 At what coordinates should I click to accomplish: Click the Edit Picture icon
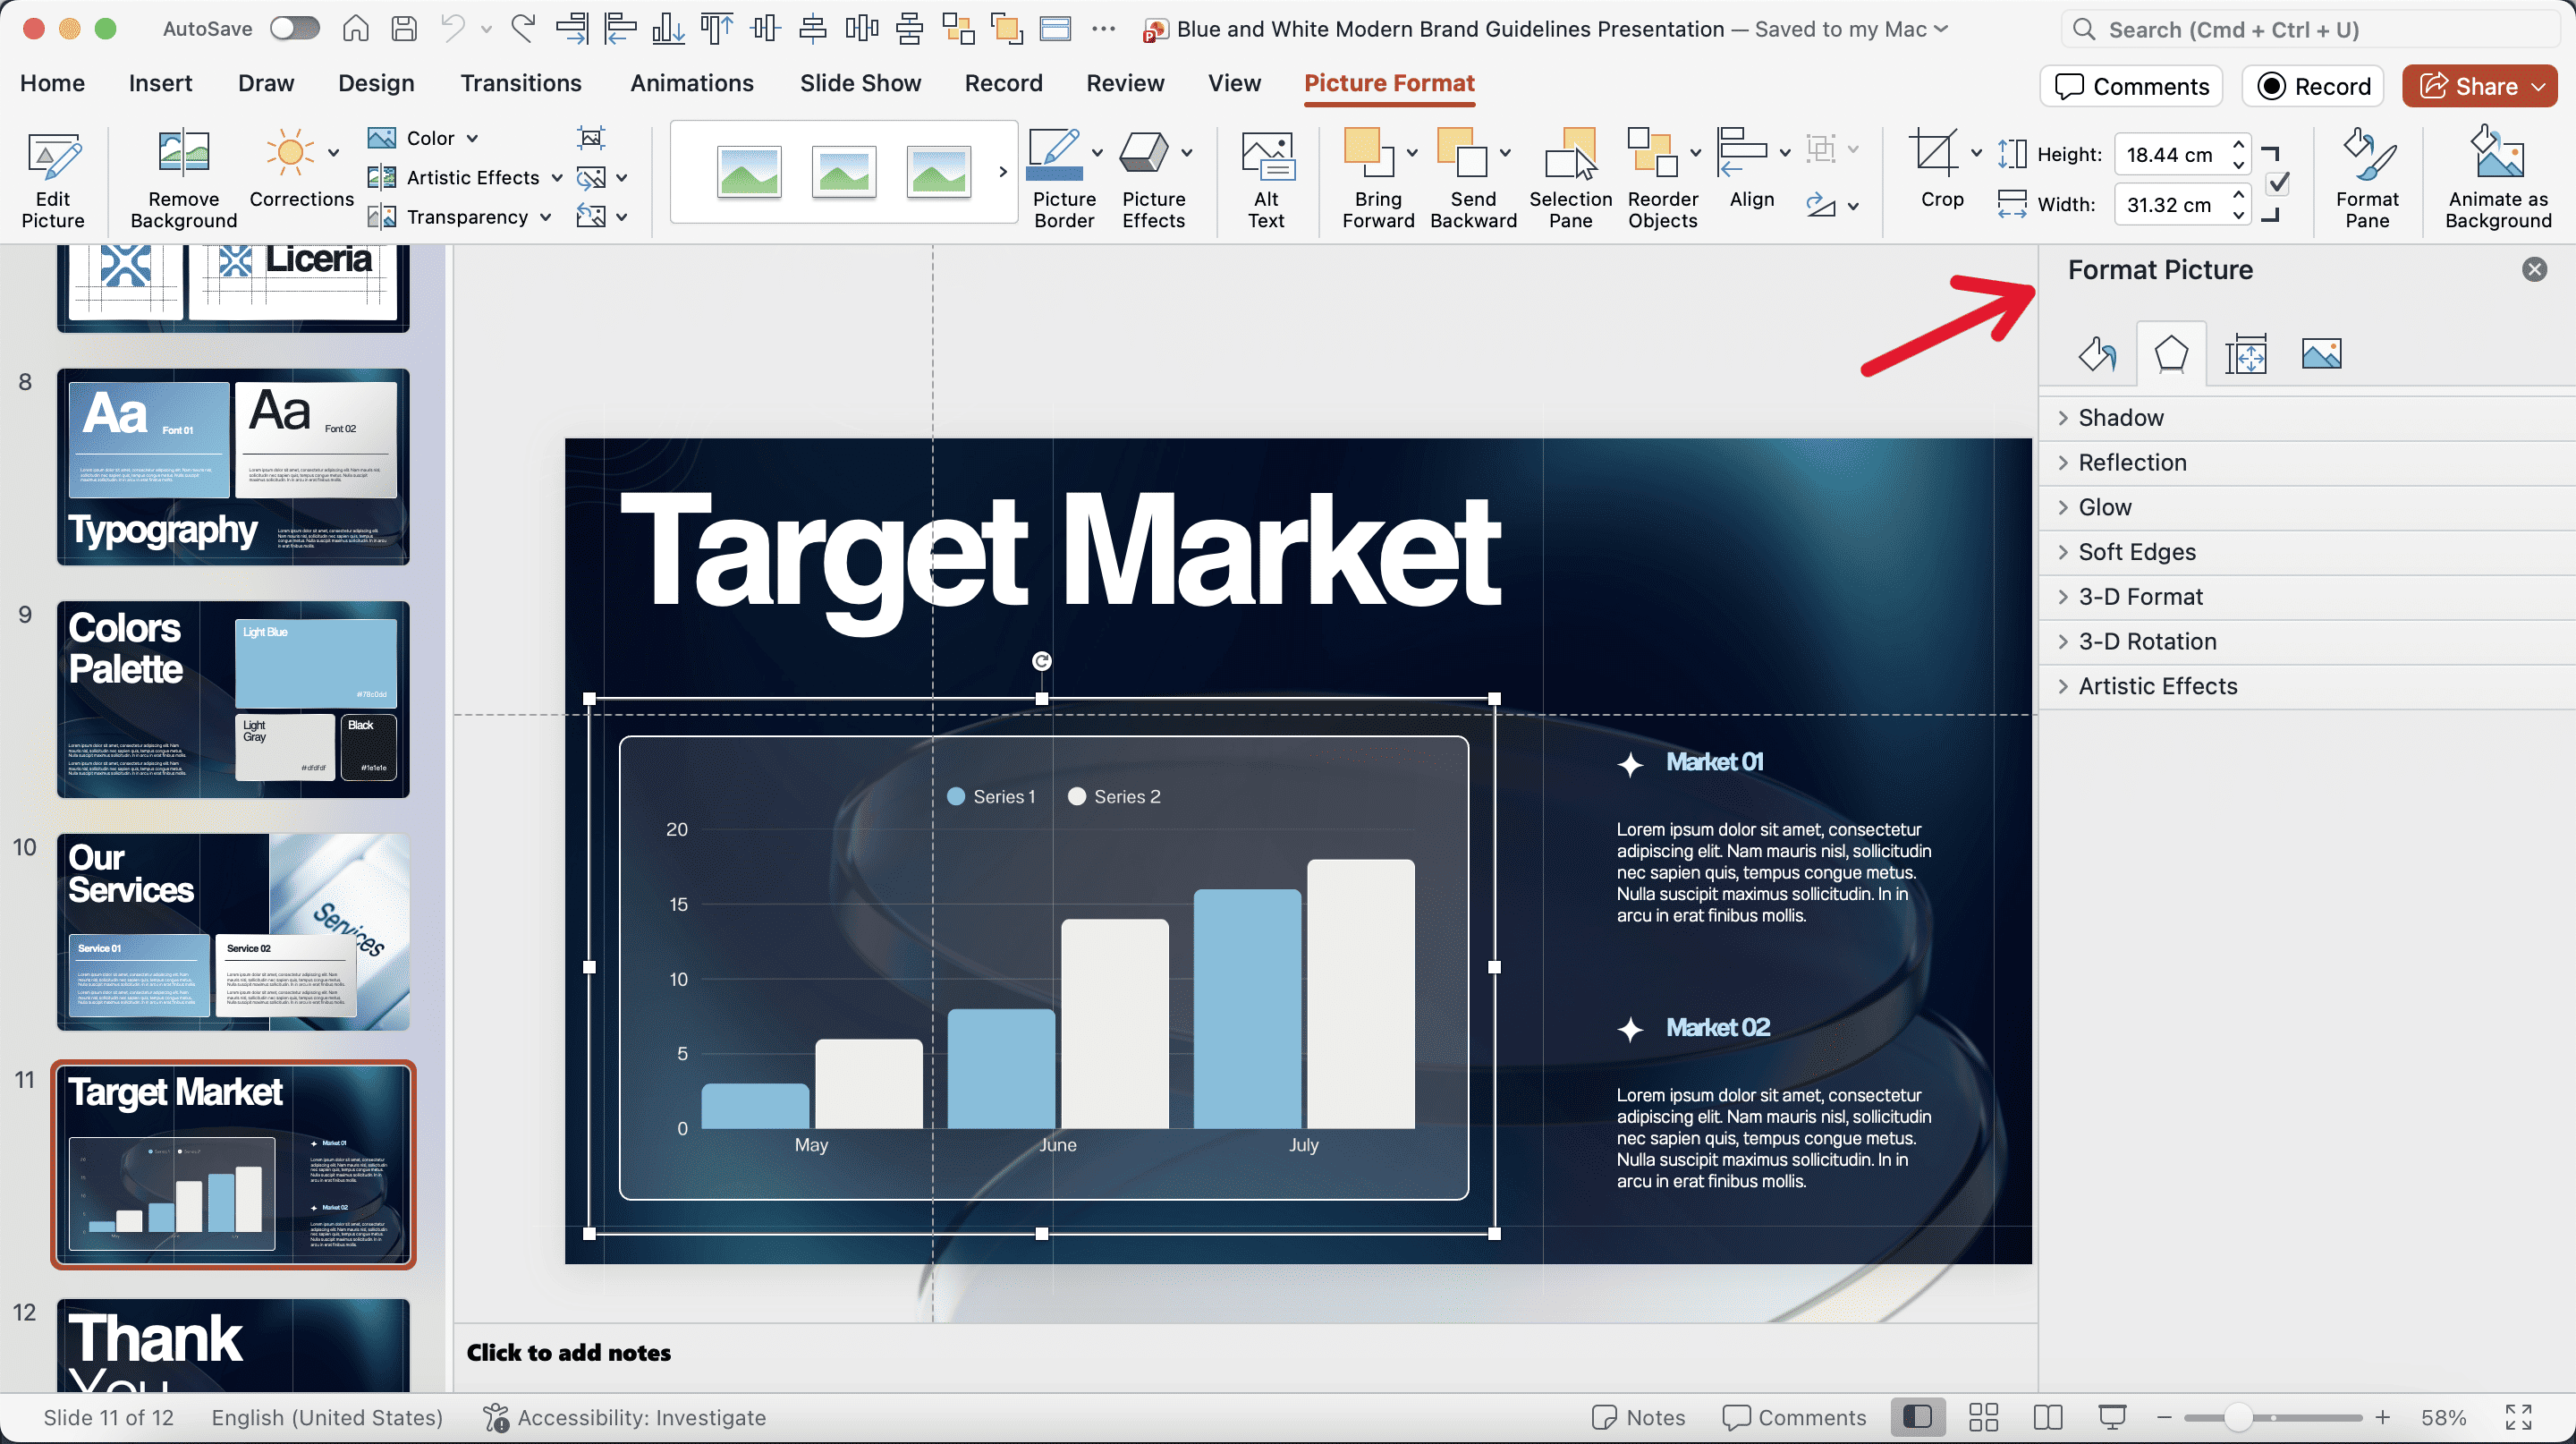[53, 156]
